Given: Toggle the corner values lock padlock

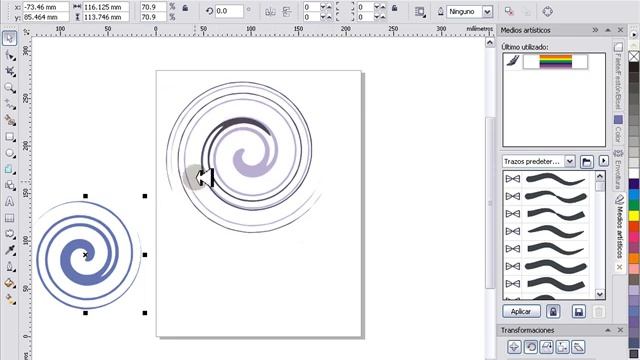Looking at the screenshot, I should click(x=394, y=8).
